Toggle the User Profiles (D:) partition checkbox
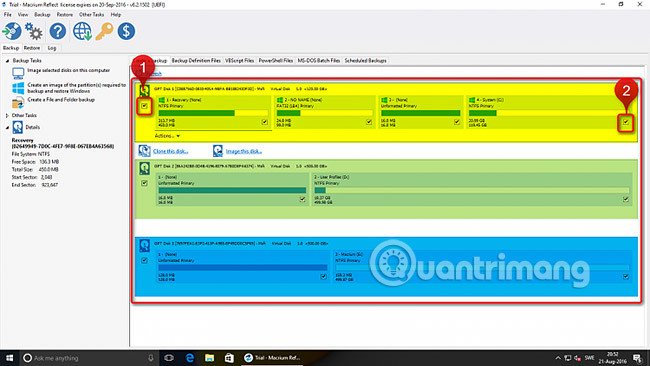The height and width of the screenshot is (366, 650). pos(626,199)
